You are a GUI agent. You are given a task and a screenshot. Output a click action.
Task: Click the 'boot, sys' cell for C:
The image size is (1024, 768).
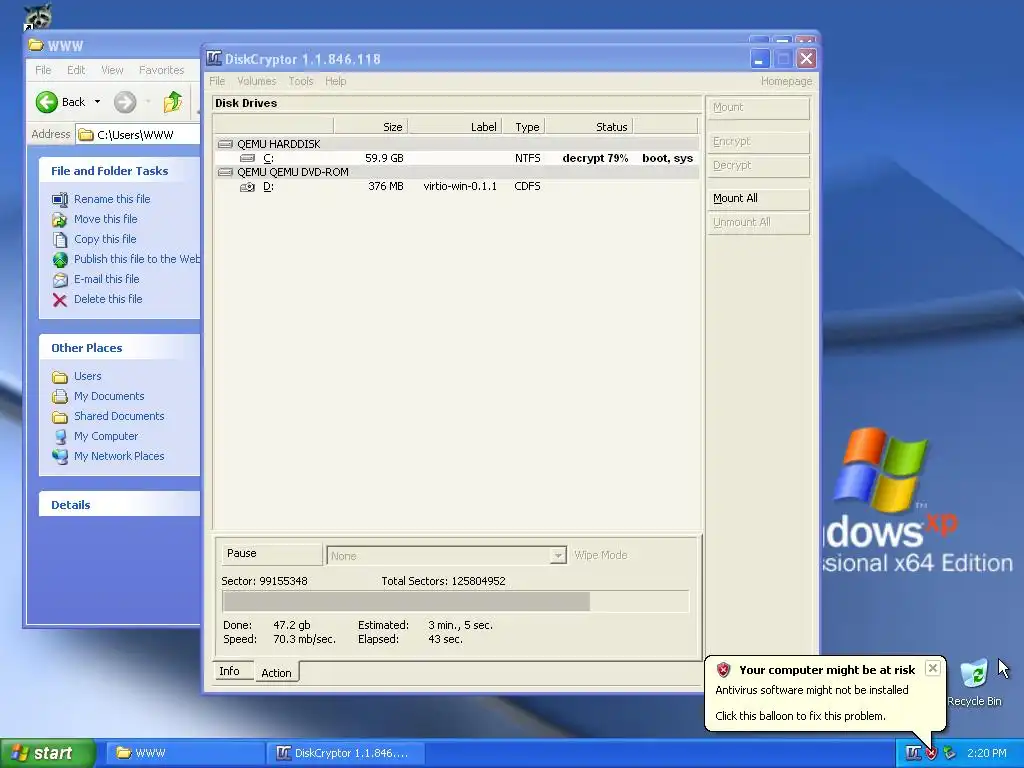tap(667, 158)
